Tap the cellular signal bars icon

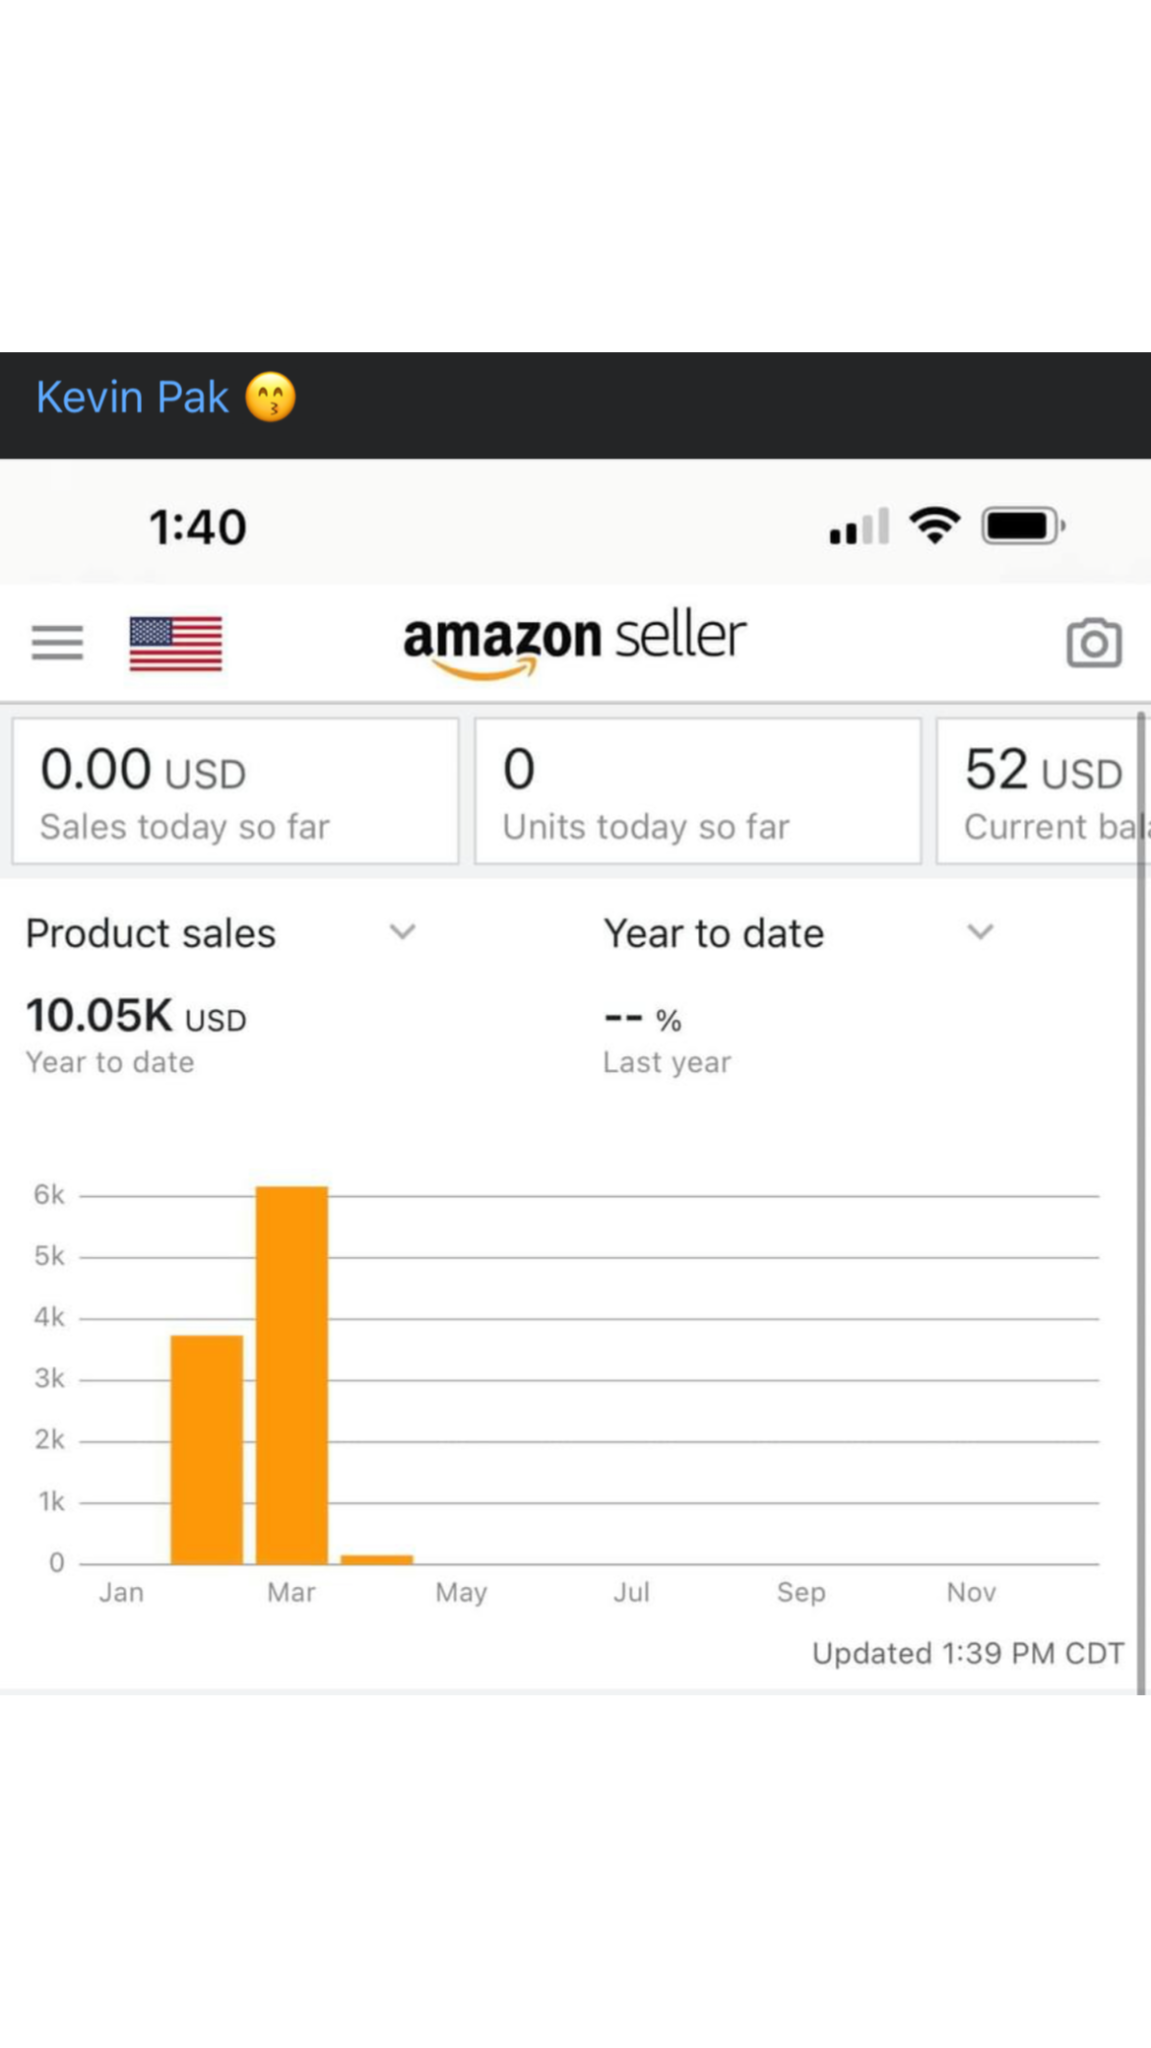click(859, 527)
